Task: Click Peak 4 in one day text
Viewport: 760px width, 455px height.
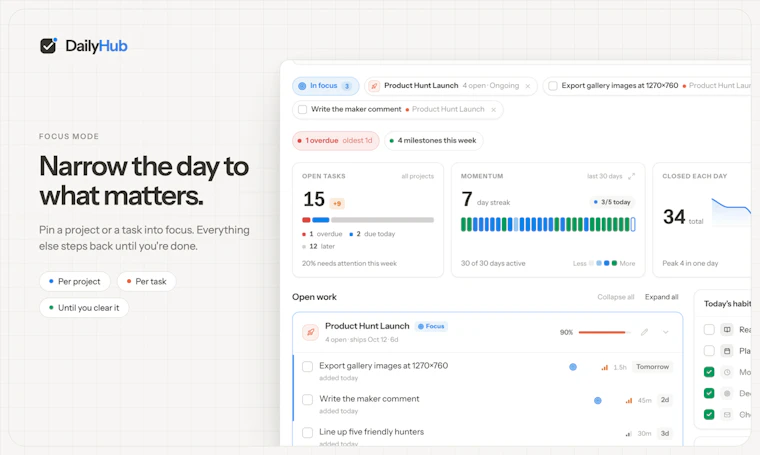Action: click(x=690, y=264)
